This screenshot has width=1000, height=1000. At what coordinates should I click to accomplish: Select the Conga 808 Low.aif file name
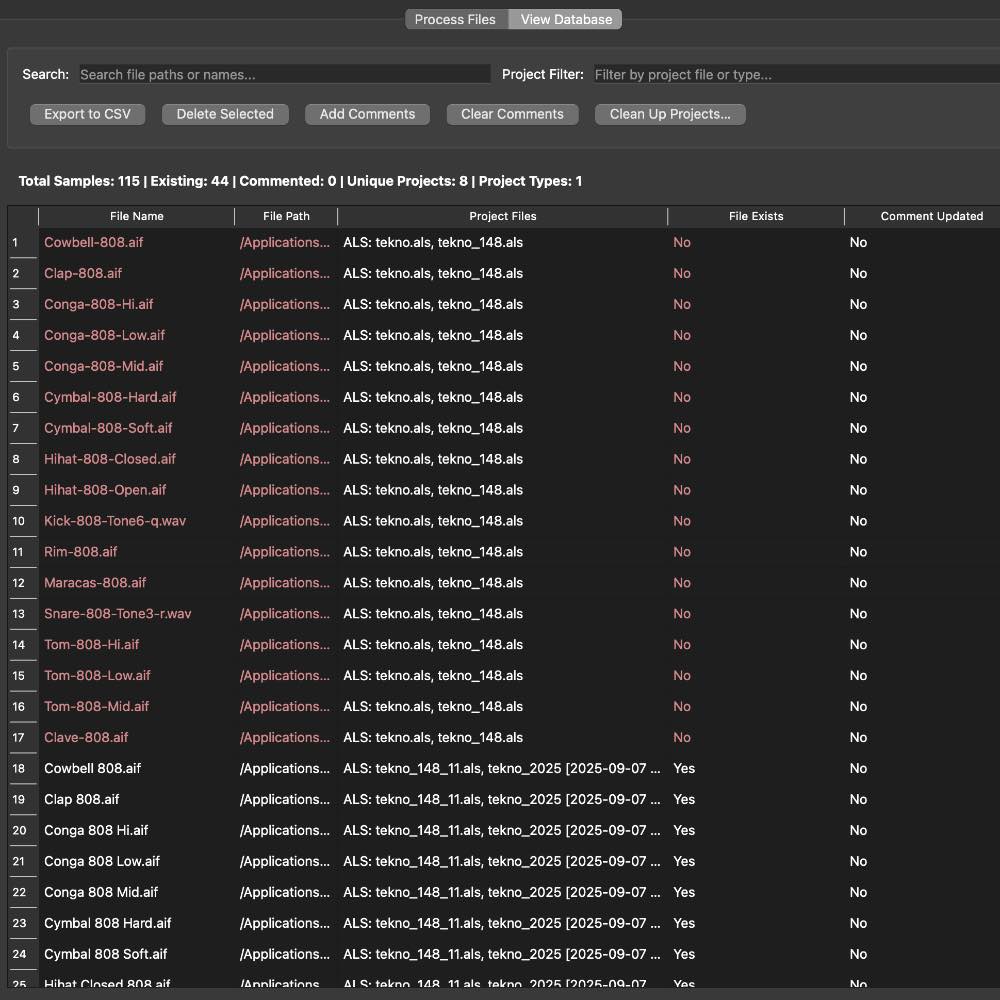pyautogui.click(x=102, y=861)
